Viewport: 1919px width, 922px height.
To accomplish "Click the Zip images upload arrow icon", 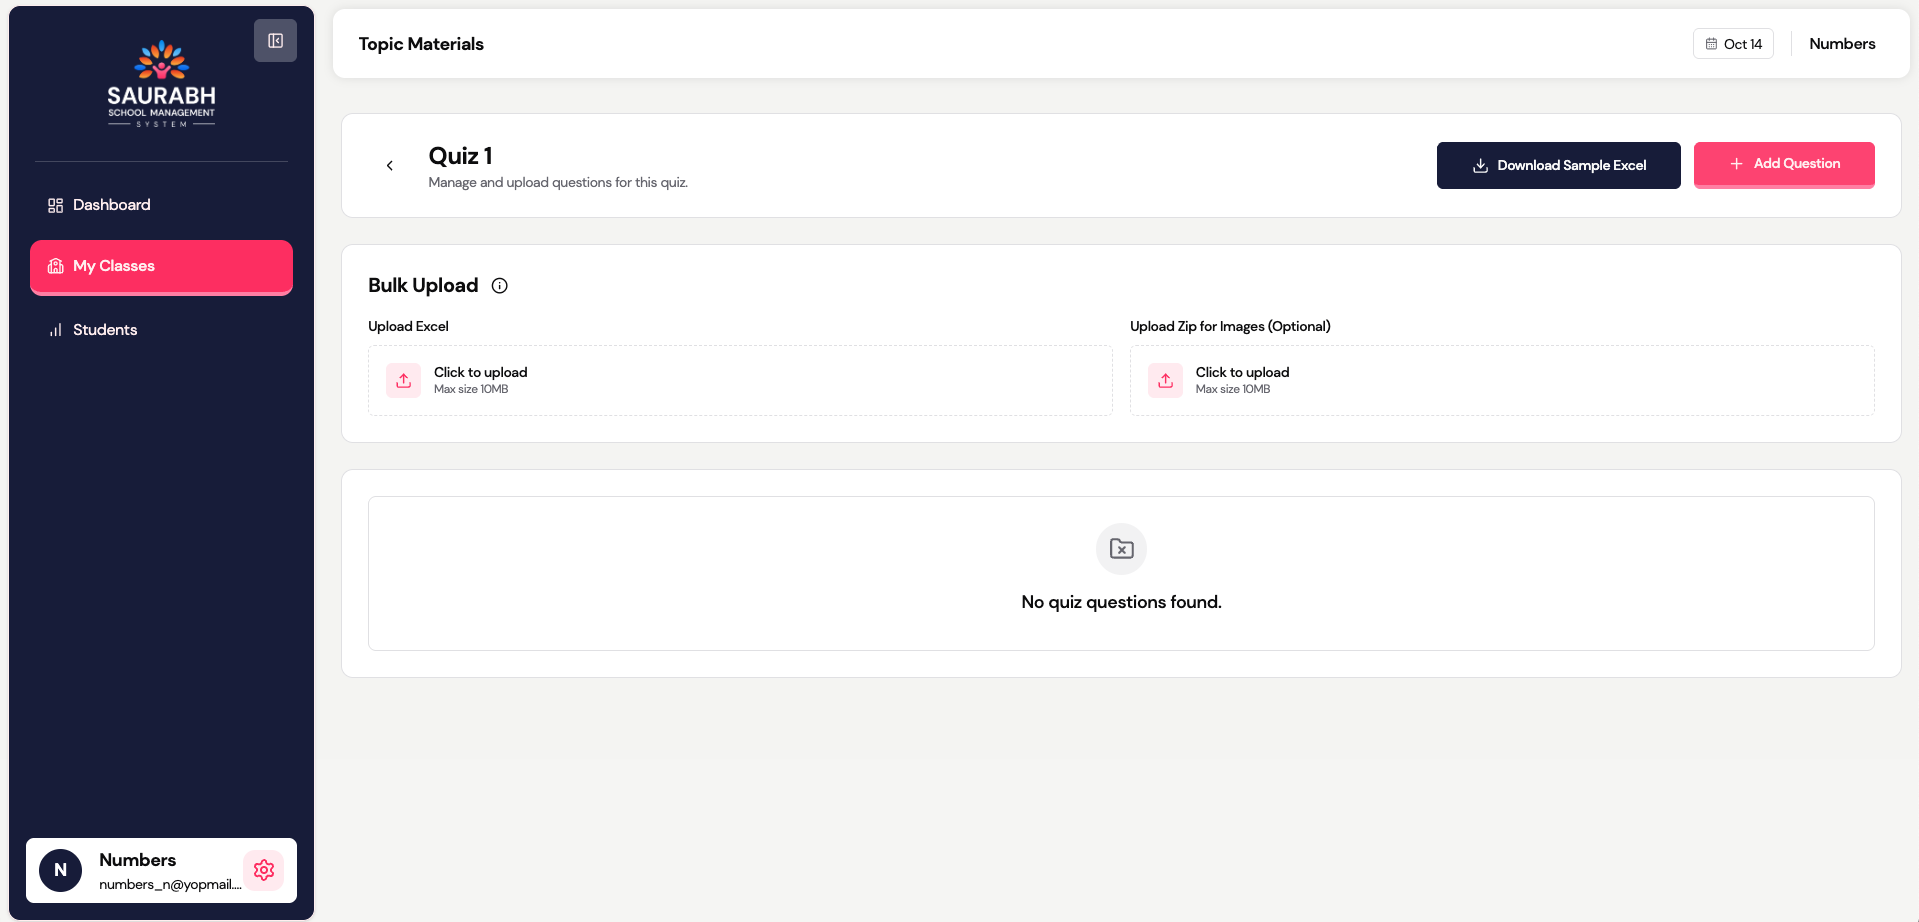I will 1166,380.
